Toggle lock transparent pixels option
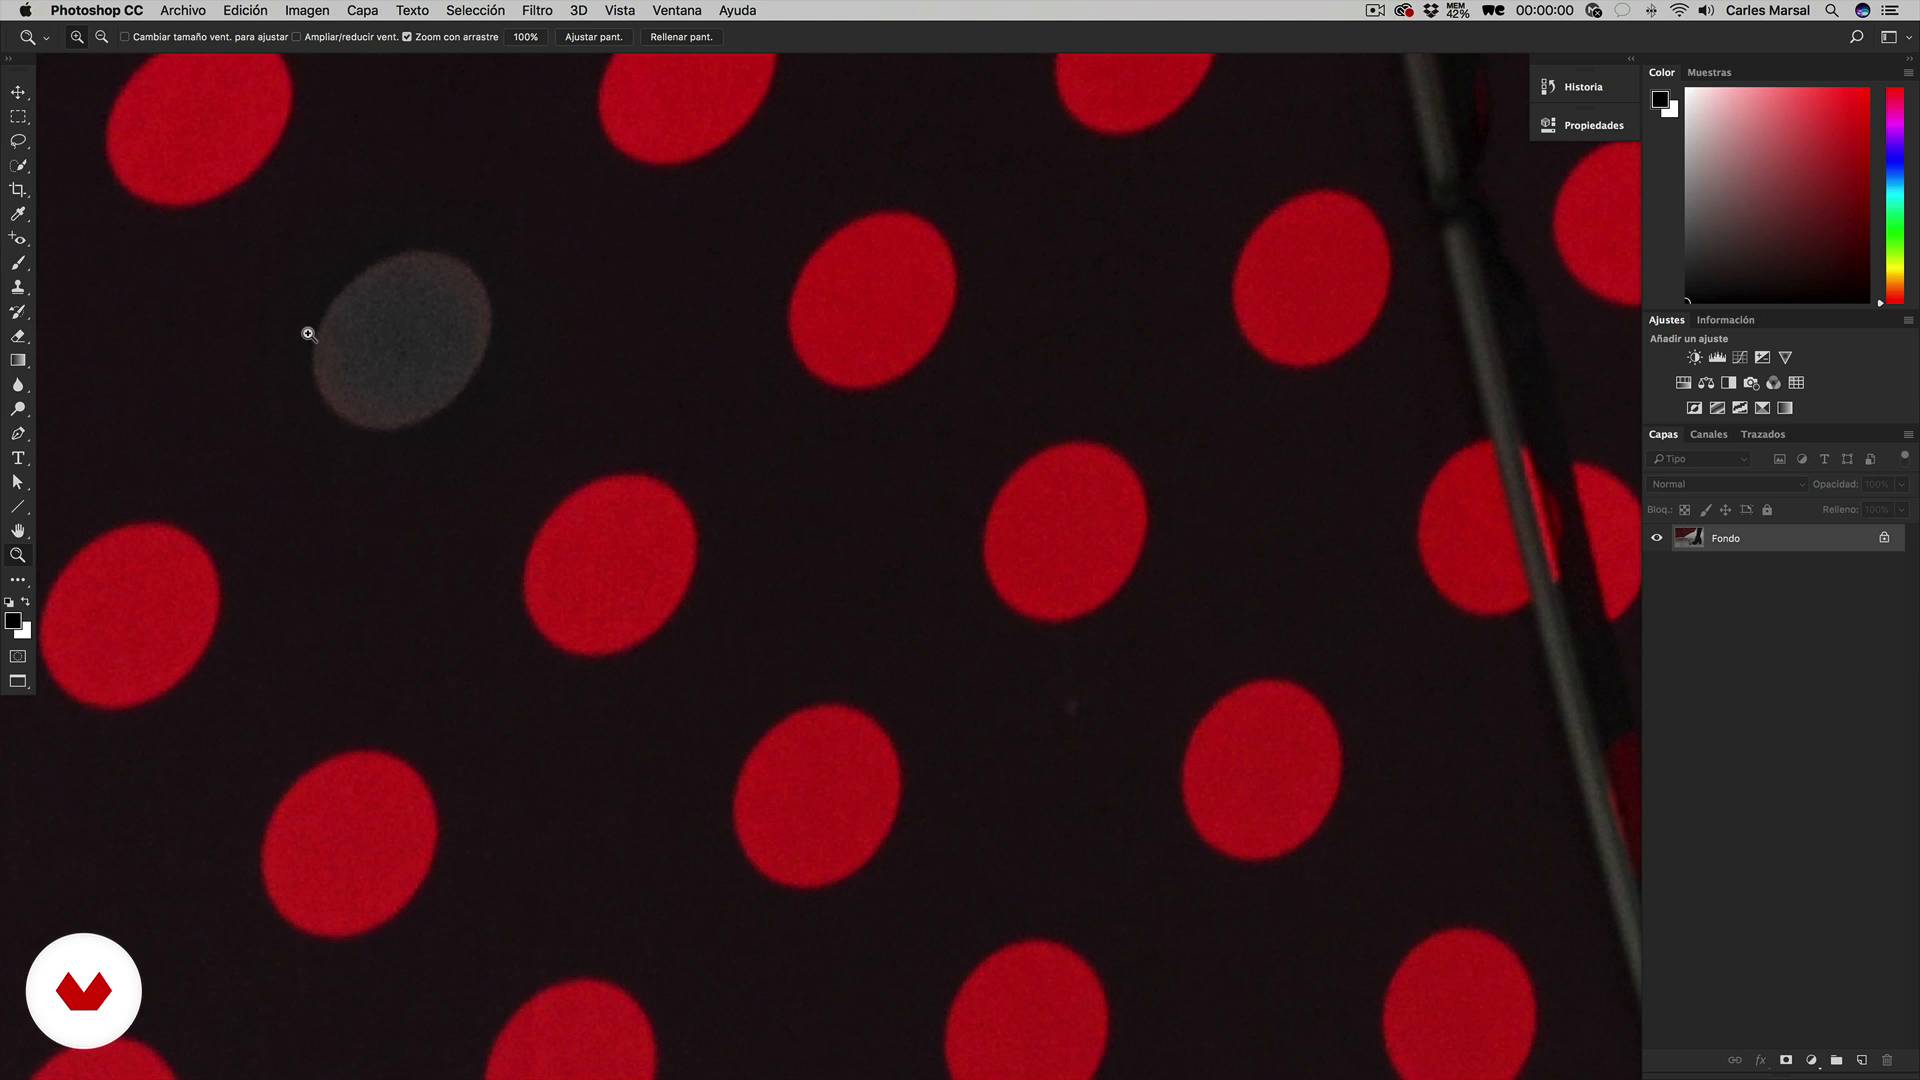 [1685, 510]
